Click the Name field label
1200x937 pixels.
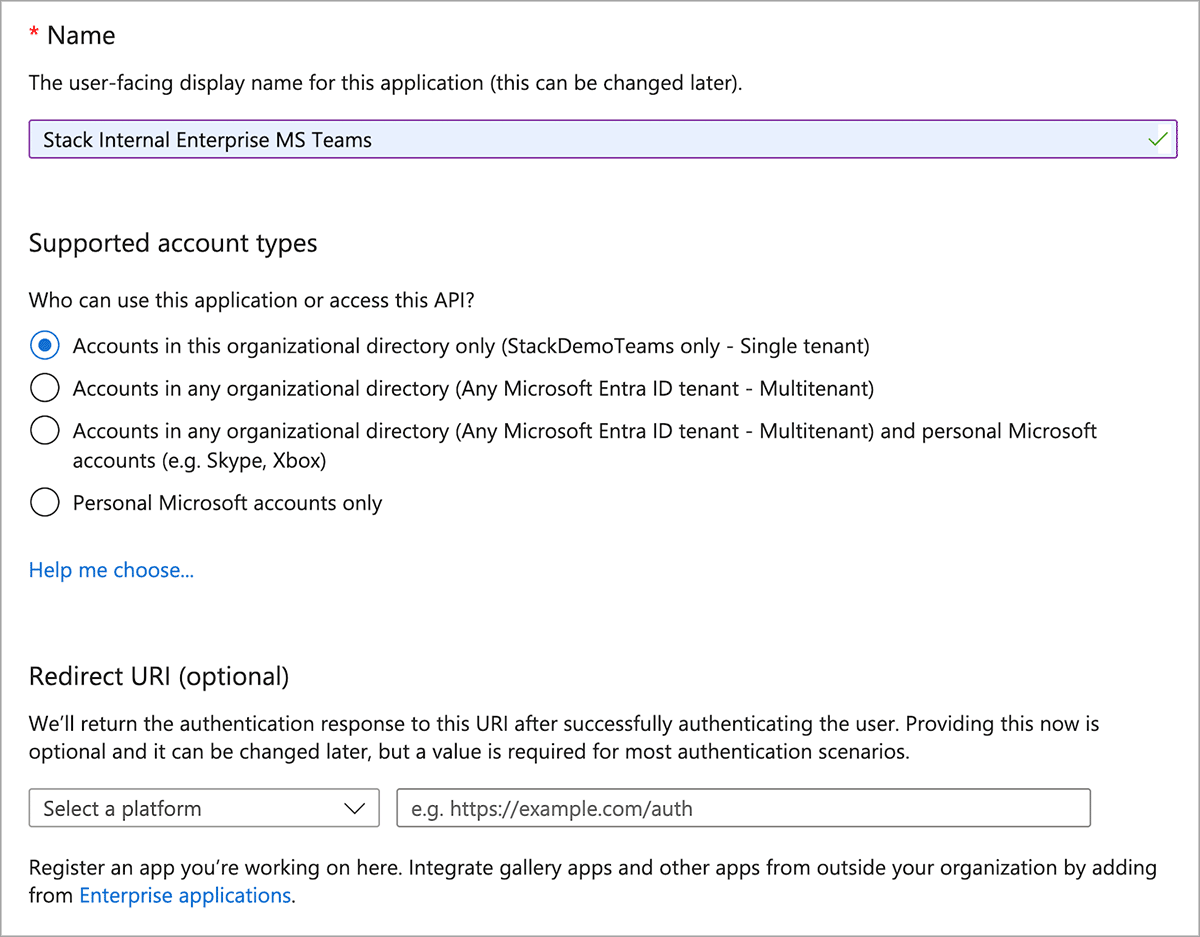(x=81, y=36)
